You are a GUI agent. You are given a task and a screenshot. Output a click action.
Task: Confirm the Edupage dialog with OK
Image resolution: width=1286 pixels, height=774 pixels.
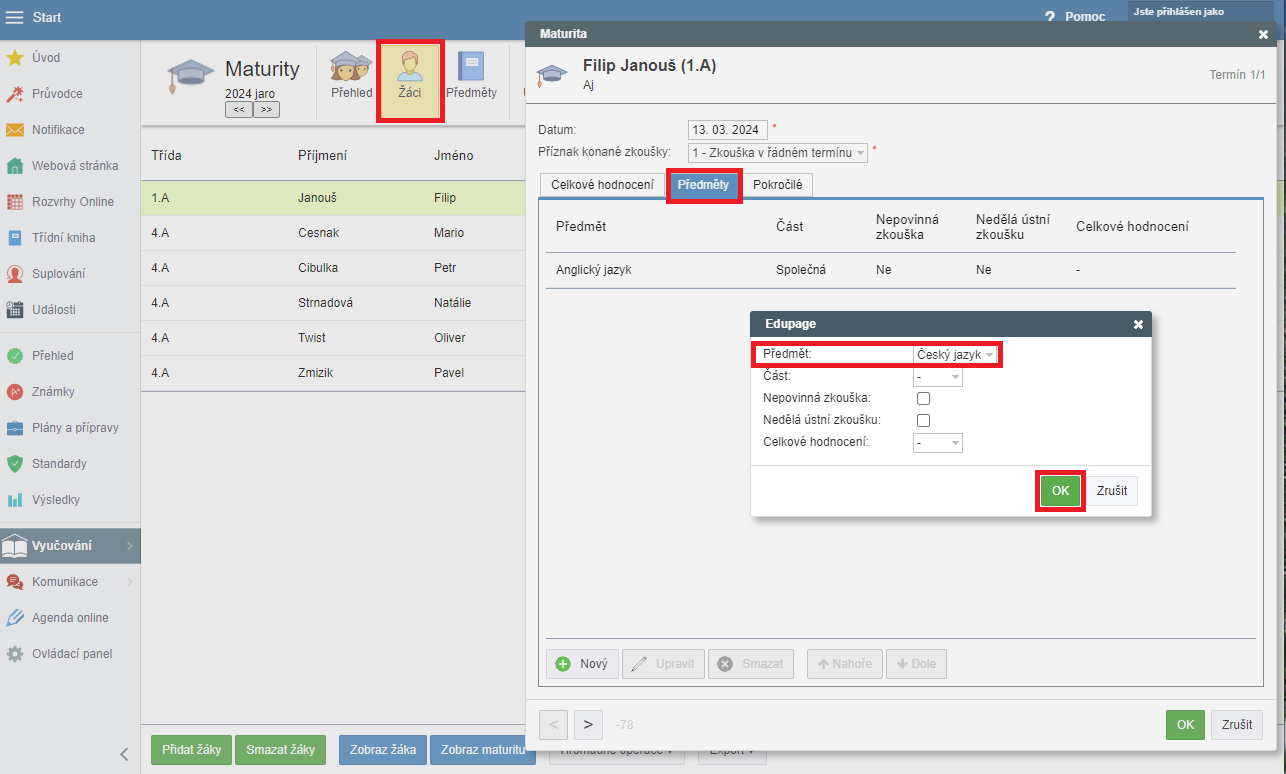click(1060, 491)
